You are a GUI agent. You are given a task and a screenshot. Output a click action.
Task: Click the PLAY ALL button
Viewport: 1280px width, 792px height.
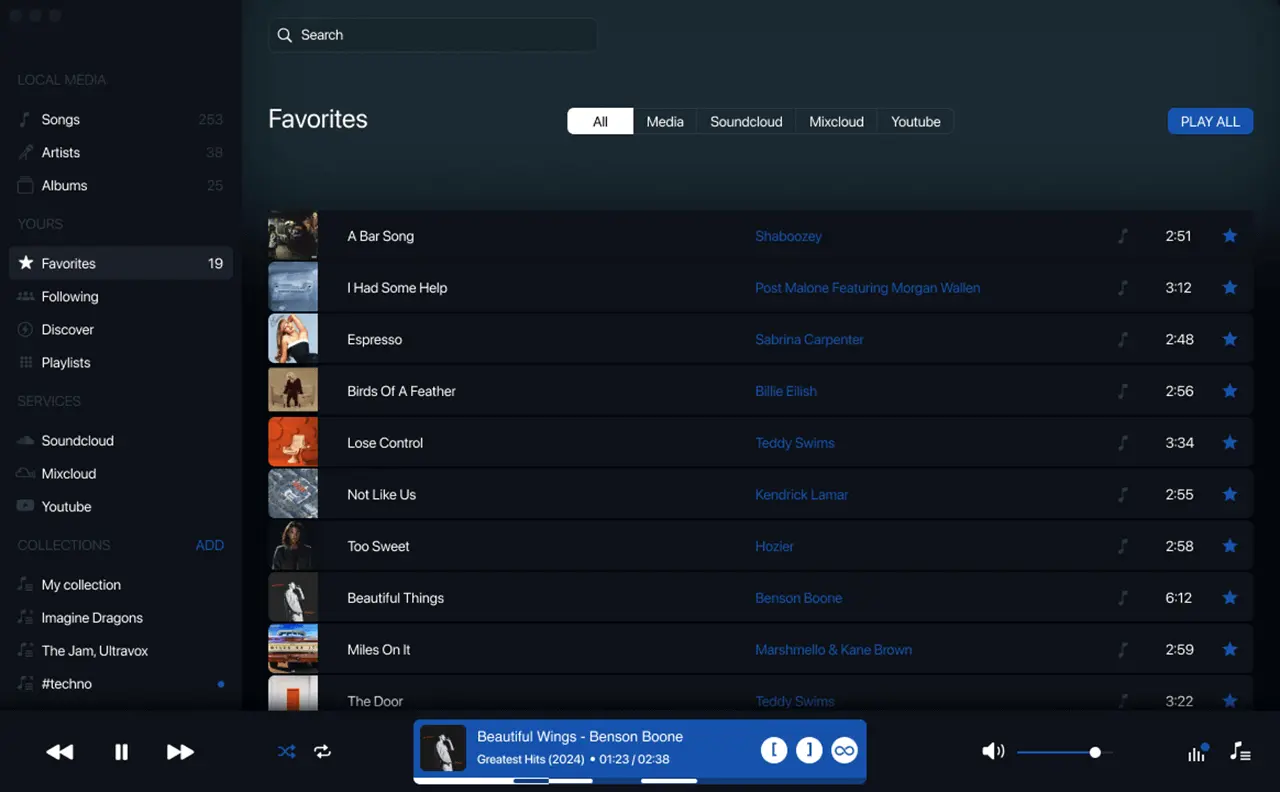click(1210, 121)
